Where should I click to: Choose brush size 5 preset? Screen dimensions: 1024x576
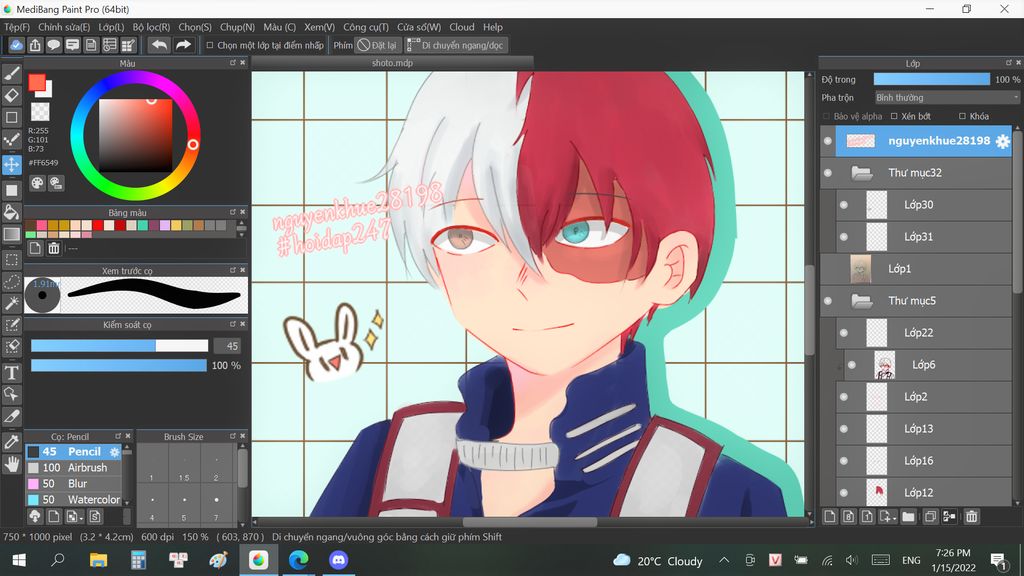(x=184, y=505)
